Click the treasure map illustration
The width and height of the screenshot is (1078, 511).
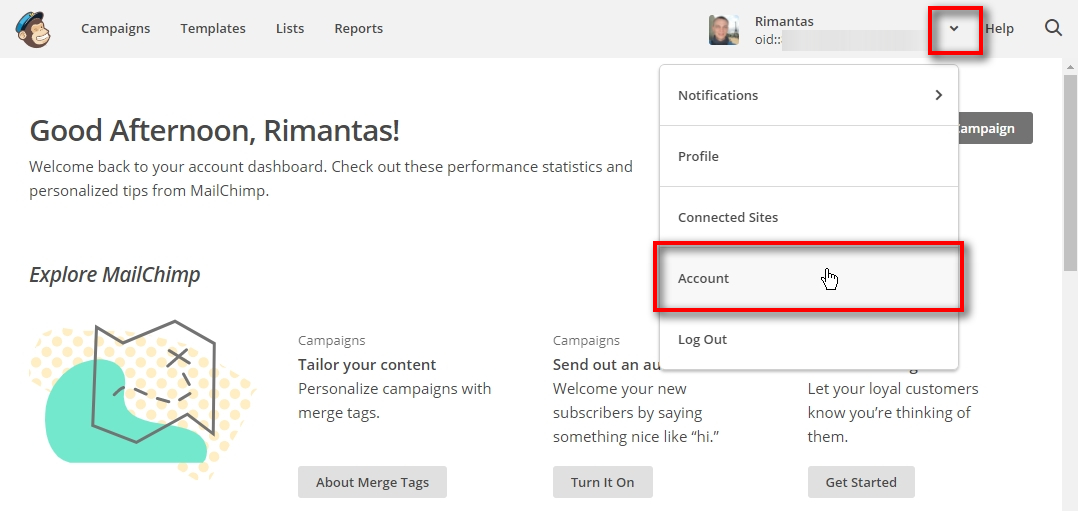[x=142, y=393]
